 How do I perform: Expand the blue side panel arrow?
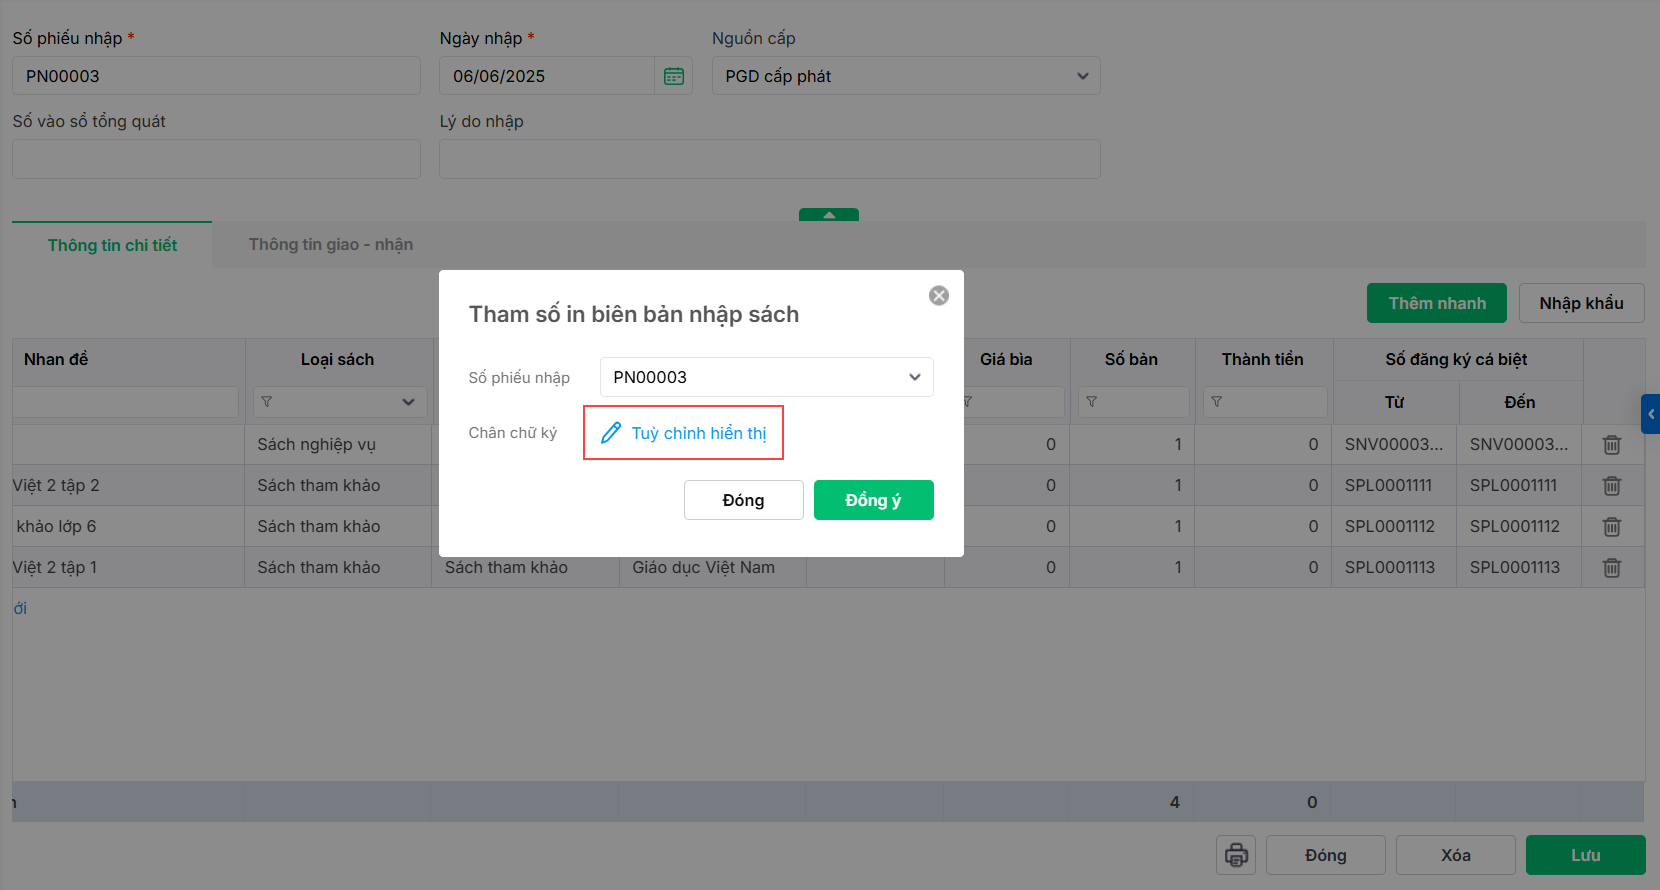point(1651,413)
